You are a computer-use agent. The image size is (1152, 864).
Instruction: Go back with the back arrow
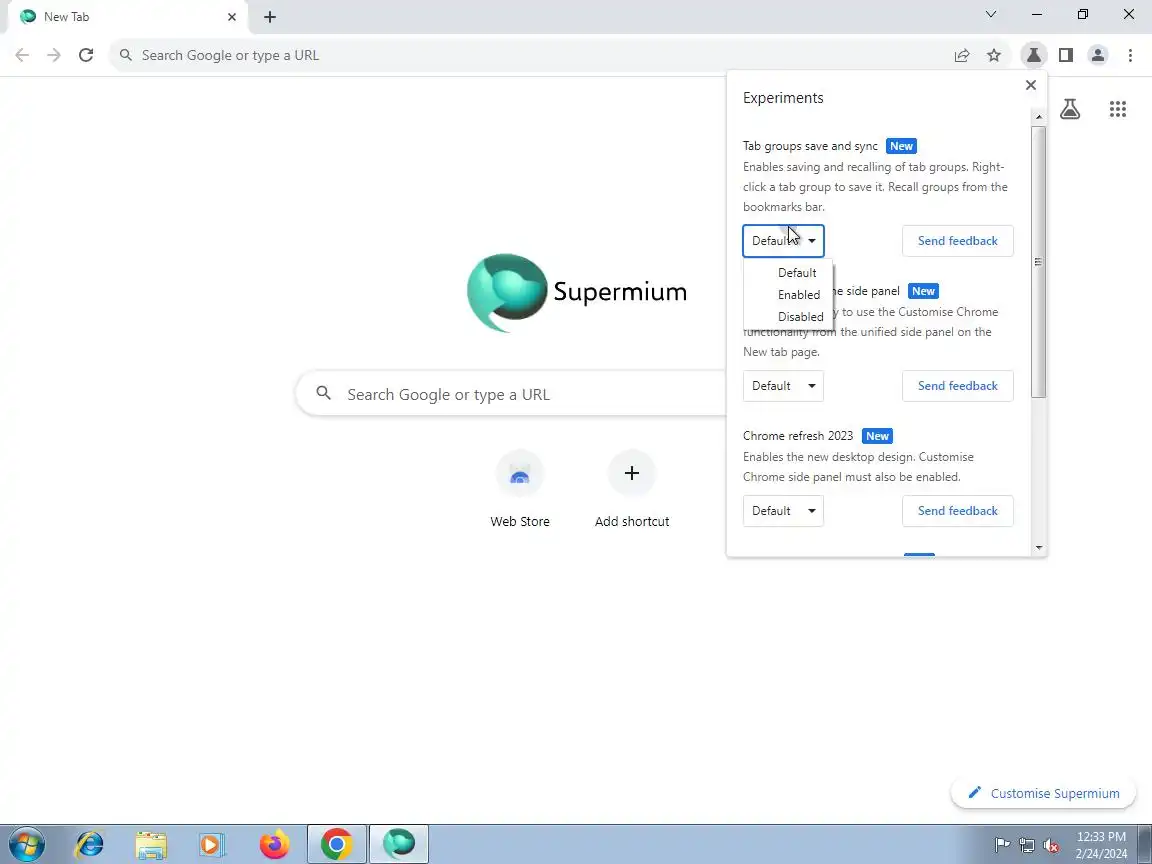[x=22, y=55]
